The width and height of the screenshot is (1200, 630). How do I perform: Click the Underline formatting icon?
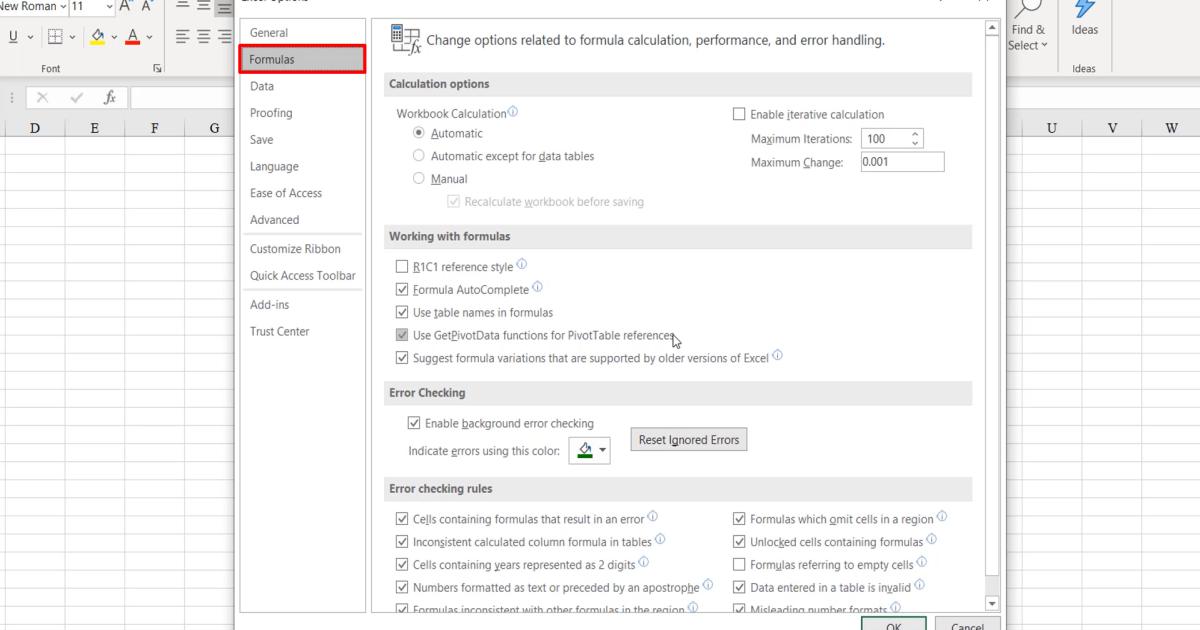13,37
